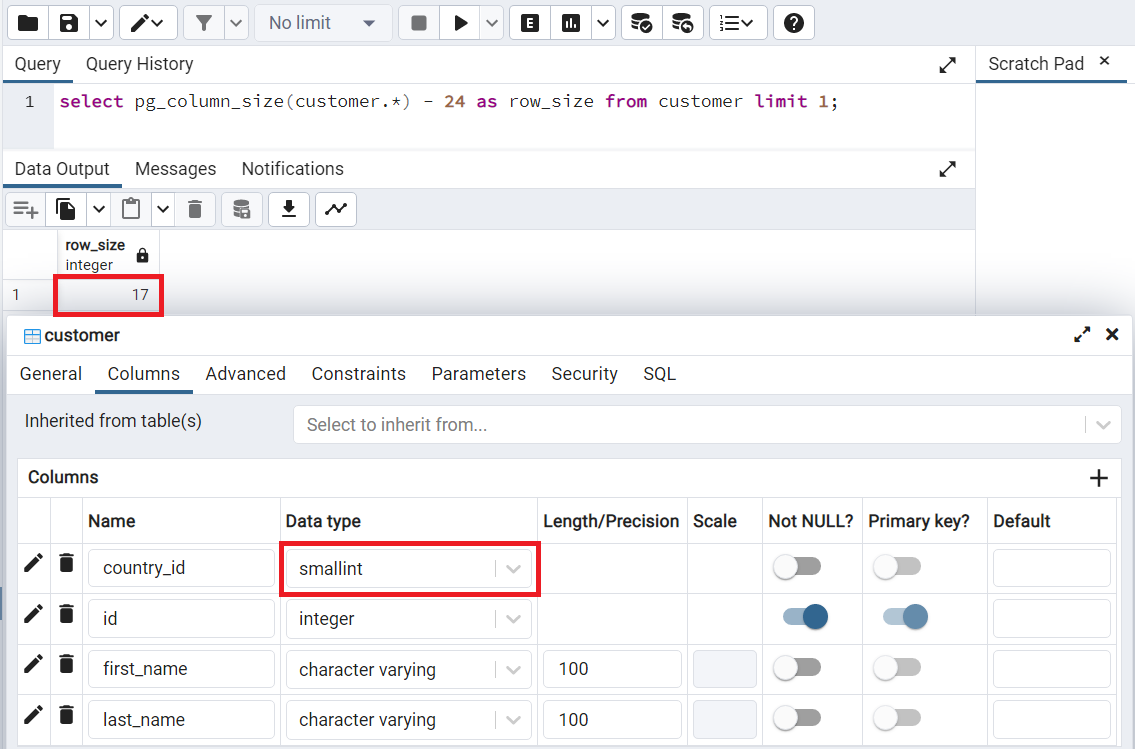Screen dimensions: 1135x749
Task: Open the Data Output tab
Action: click(62, 169)
